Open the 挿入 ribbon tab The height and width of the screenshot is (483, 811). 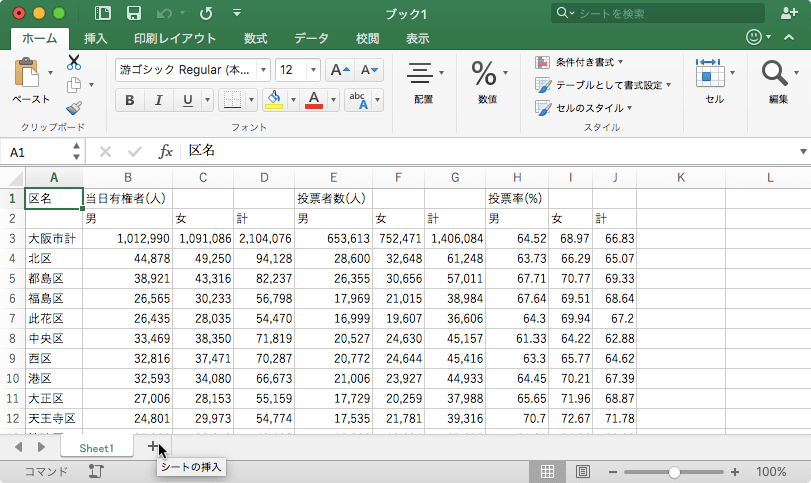[x=96, y=38]
